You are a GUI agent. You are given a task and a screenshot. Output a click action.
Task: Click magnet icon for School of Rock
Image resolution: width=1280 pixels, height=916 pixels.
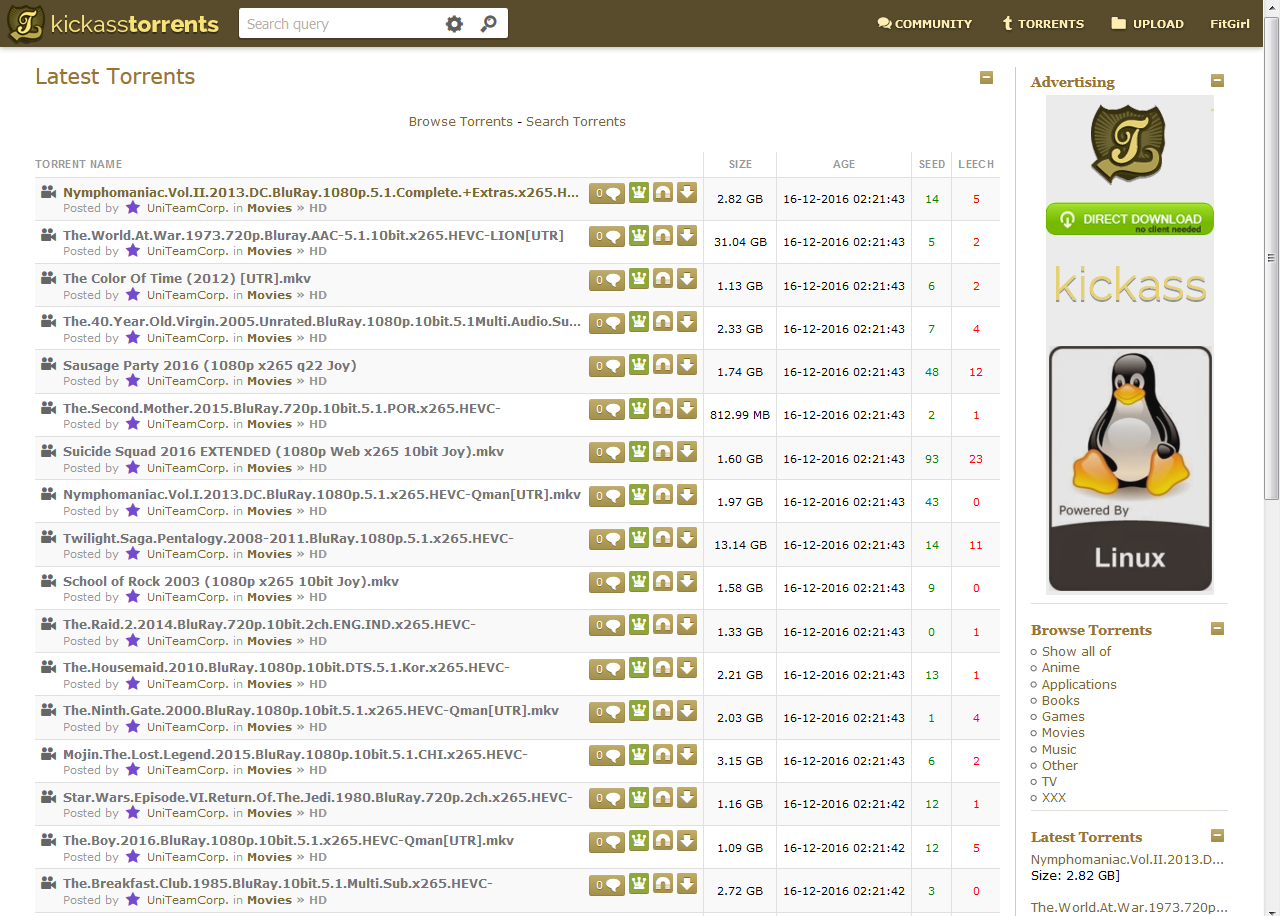(x=663, y=581)
